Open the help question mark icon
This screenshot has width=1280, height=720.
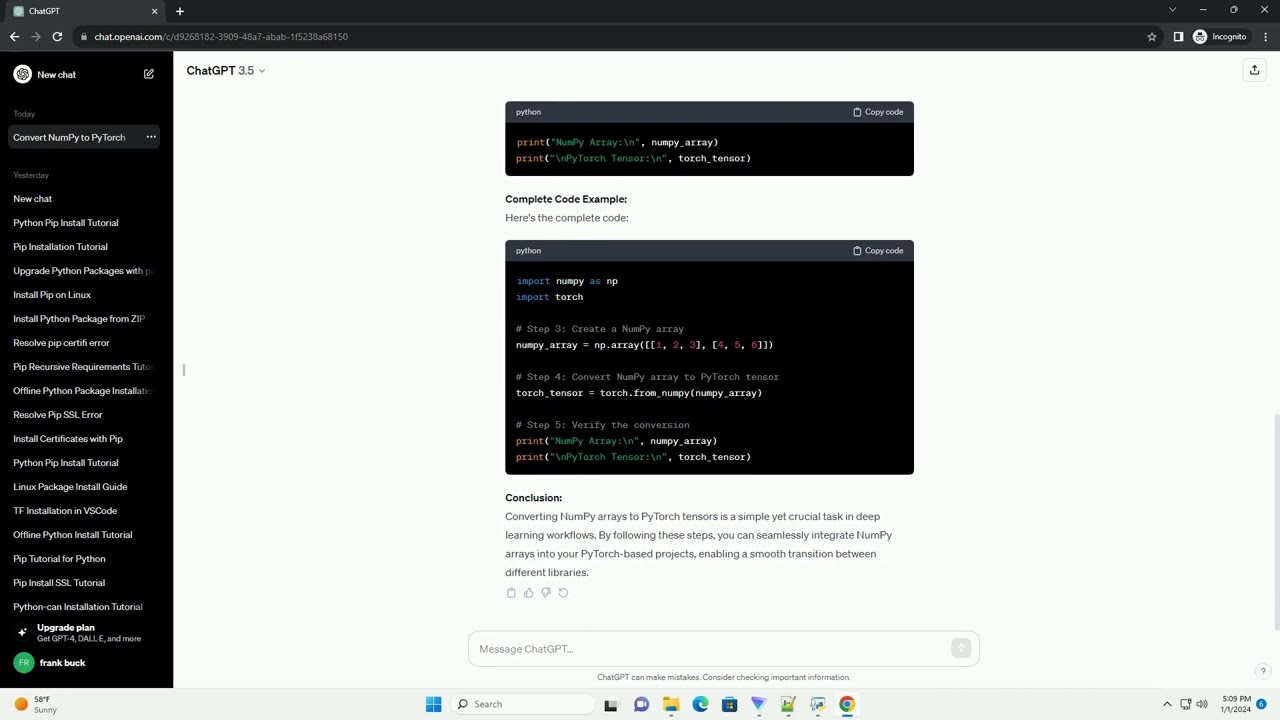tap(1263, 671)
